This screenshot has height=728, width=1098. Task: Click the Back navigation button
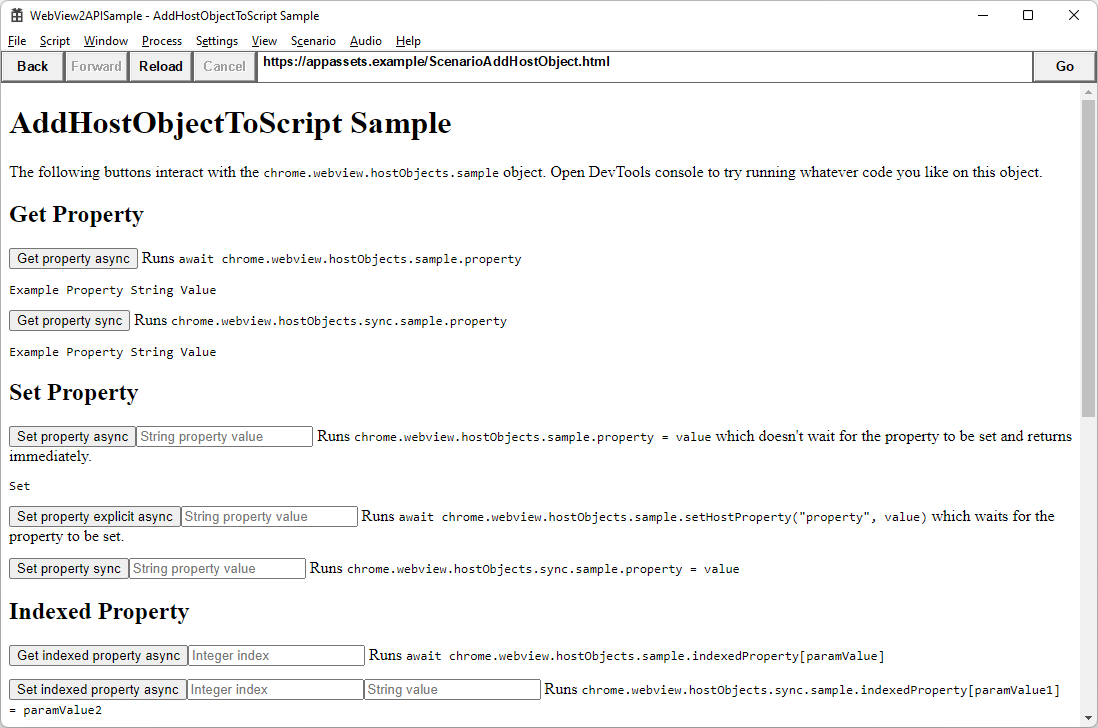click(x=32, y=66)
